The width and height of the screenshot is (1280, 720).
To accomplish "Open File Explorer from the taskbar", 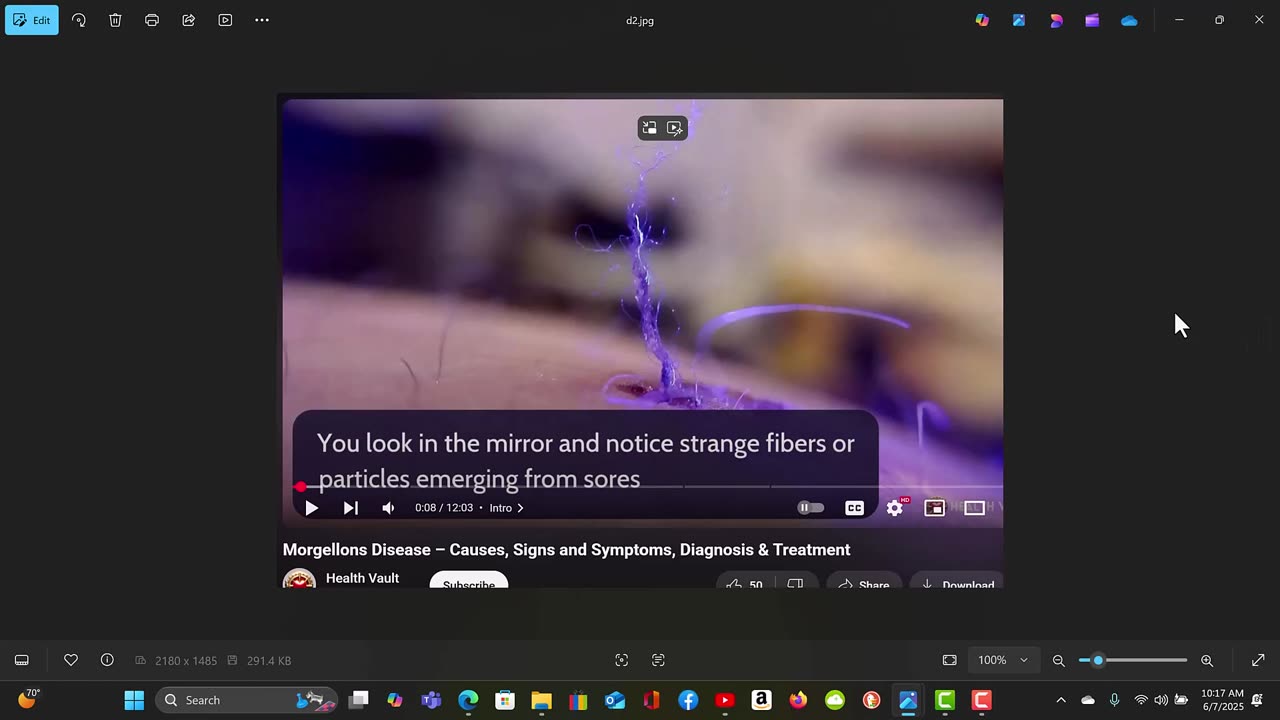I will (x=541, y=700).
